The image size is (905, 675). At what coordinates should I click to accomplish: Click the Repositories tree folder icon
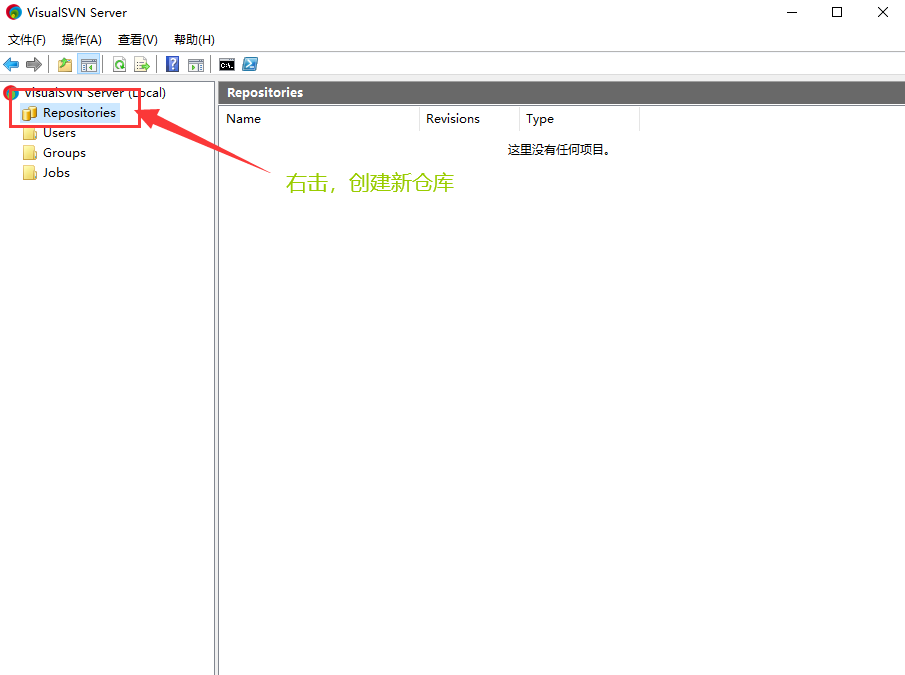(x=29, y=113)
